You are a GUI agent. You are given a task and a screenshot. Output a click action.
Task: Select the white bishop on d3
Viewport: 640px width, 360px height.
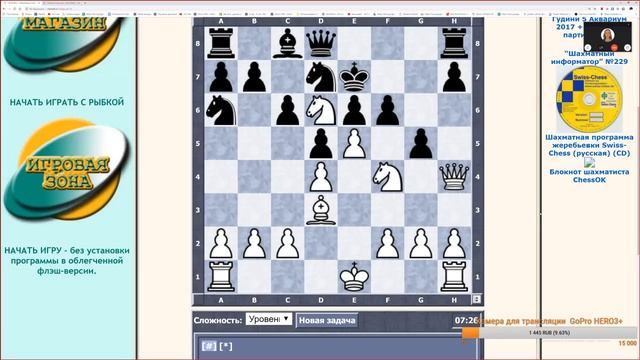(x=321, y=210)
